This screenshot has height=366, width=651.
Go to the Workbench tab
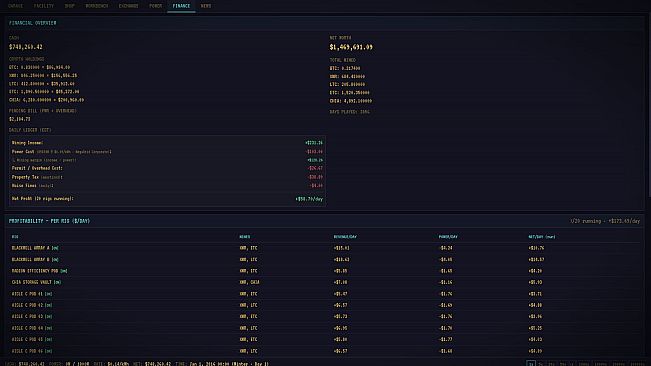(97, 6)
